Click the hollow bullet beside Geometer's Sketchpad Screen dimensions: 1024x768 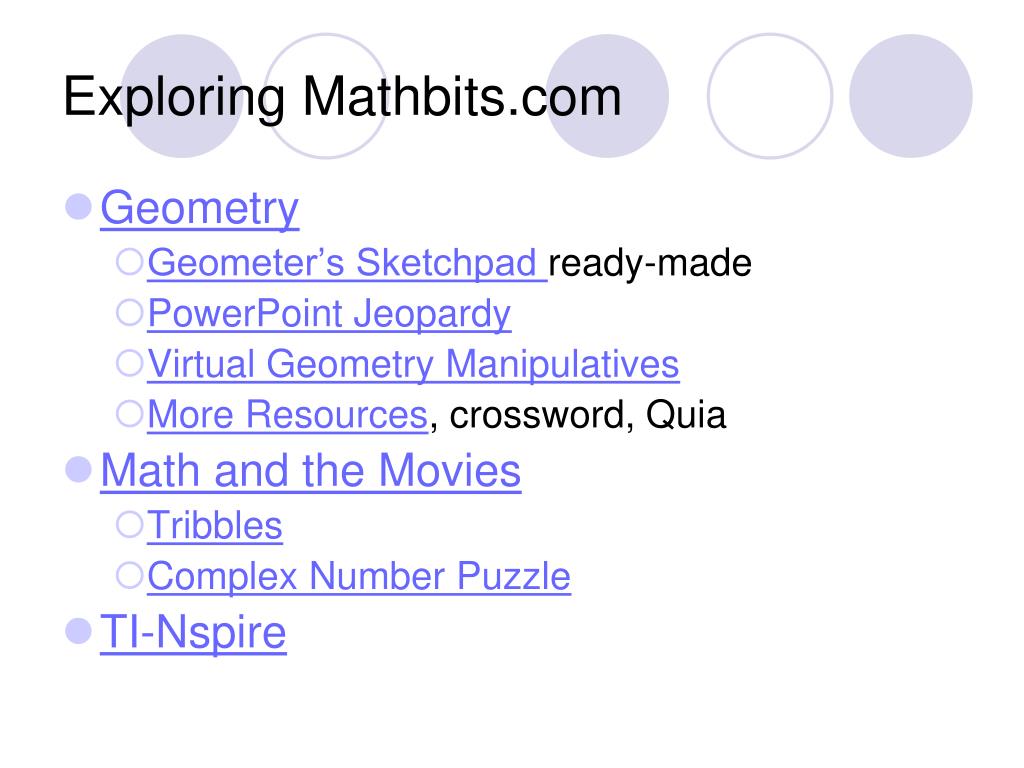tap(129, 262)
